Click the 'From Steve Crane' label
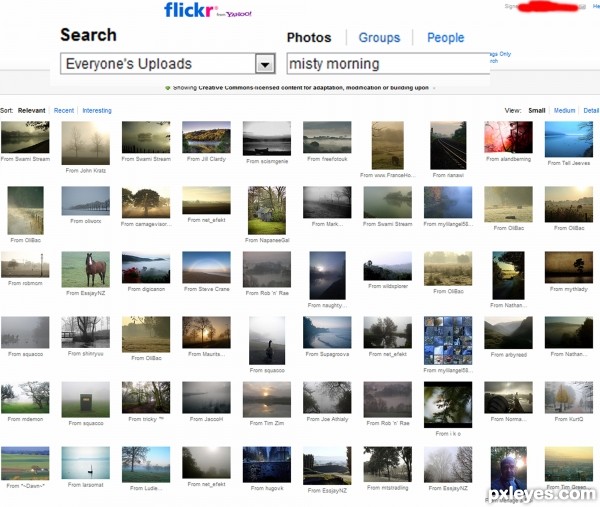Image resolution: width=600 pixels, height=507 pixels. pos(206,289)
